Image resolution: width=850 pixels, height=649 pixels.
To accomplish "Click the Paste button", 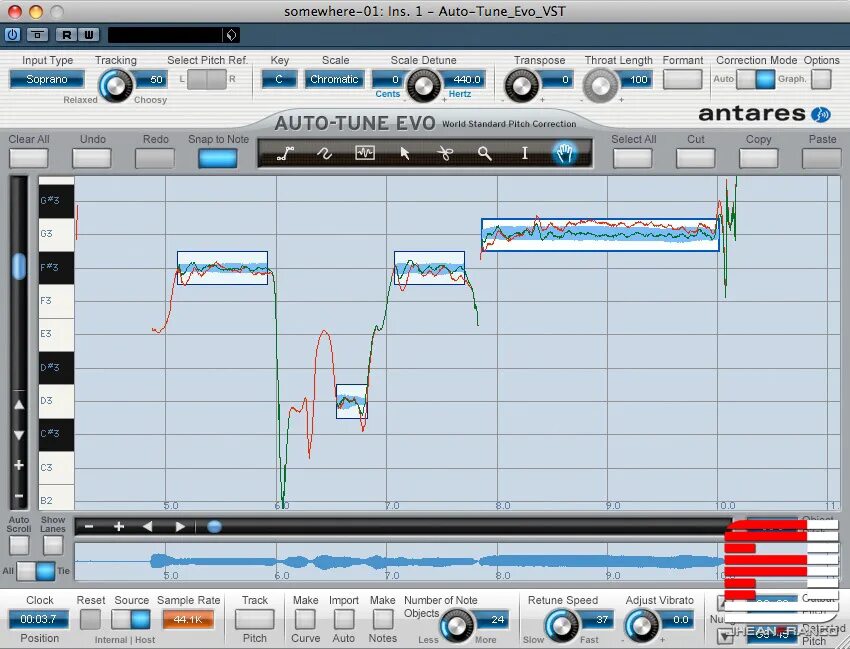I will click(x=821, y=158).
